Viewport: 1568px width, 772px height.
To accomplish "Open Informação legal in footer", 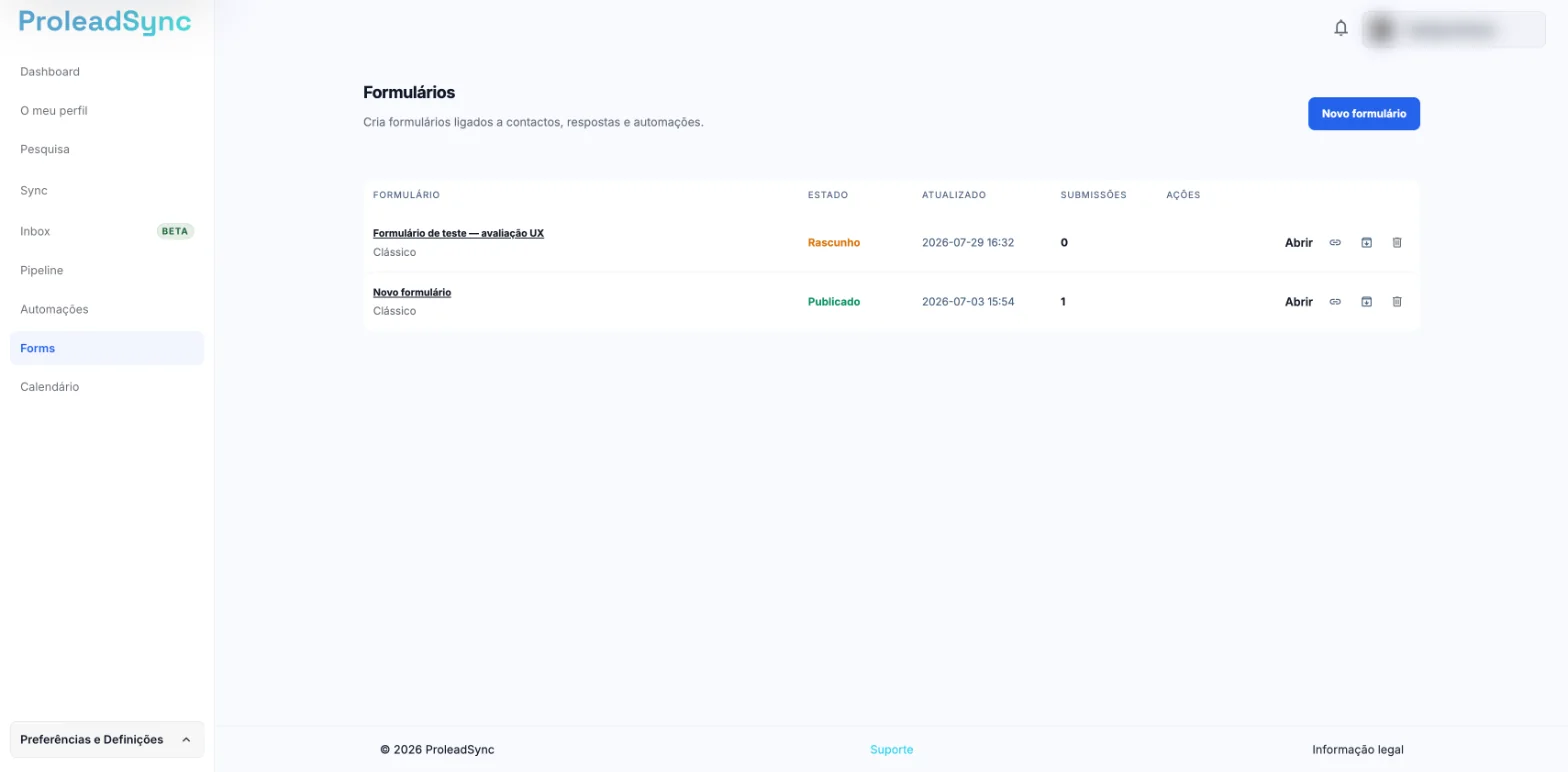I will pos(1358,750).
